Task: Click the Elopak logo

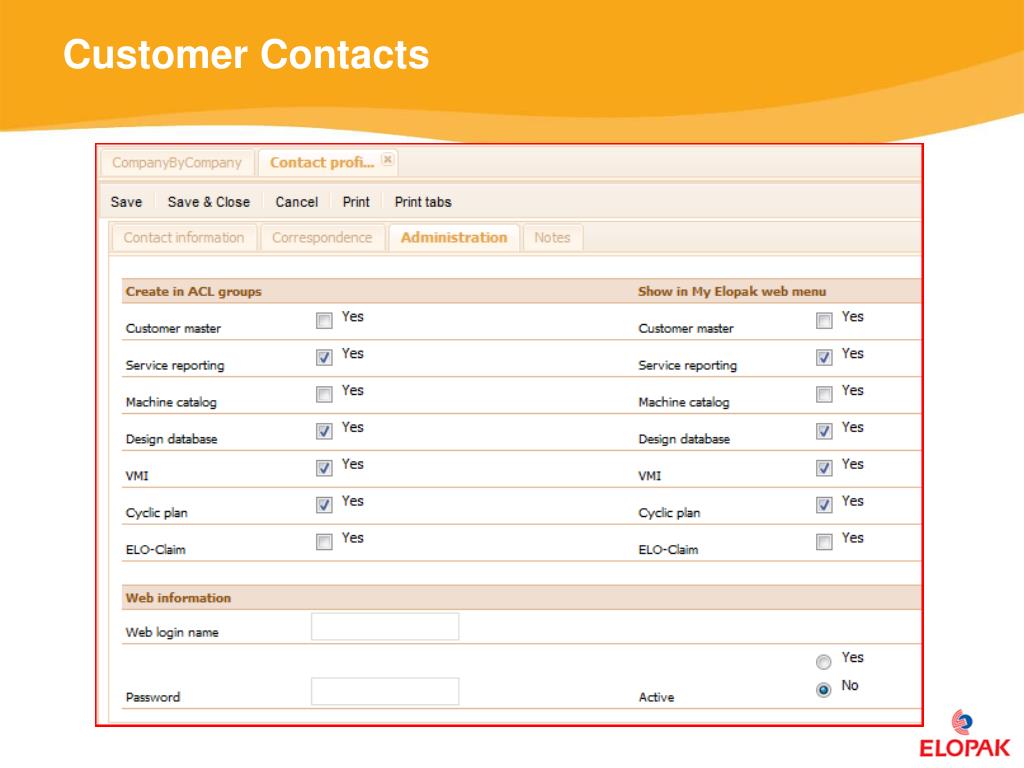Action: pyautogui.click(x=964, y=735)
